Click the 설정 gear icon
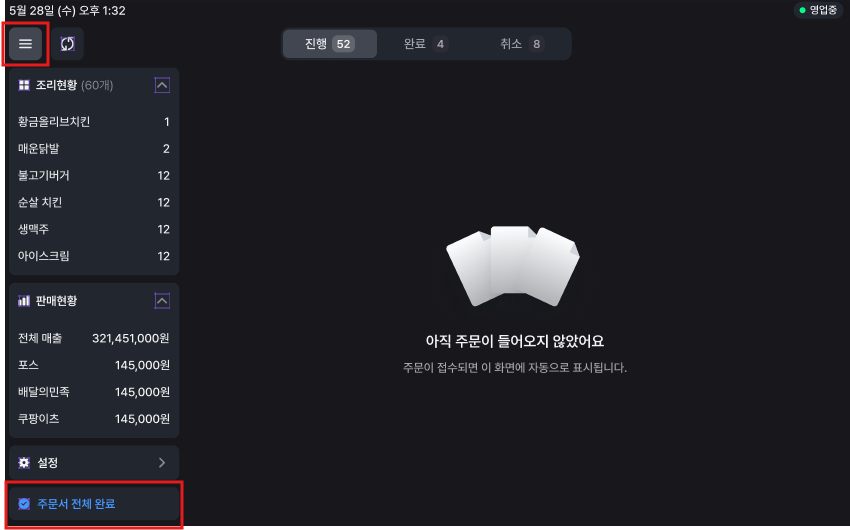850x530 pixels. [24, 463]
